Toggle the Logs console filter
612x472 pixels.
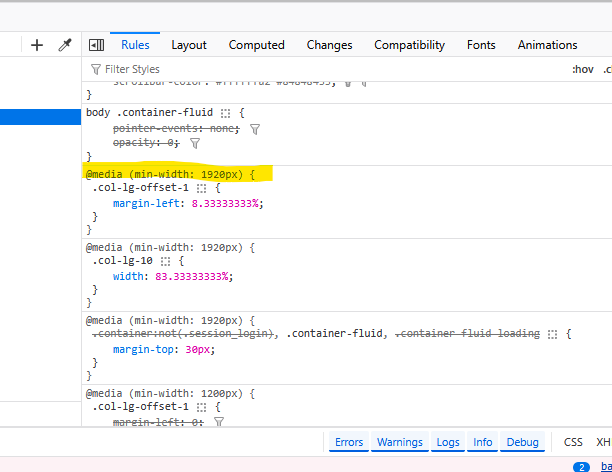coord(448,442)
